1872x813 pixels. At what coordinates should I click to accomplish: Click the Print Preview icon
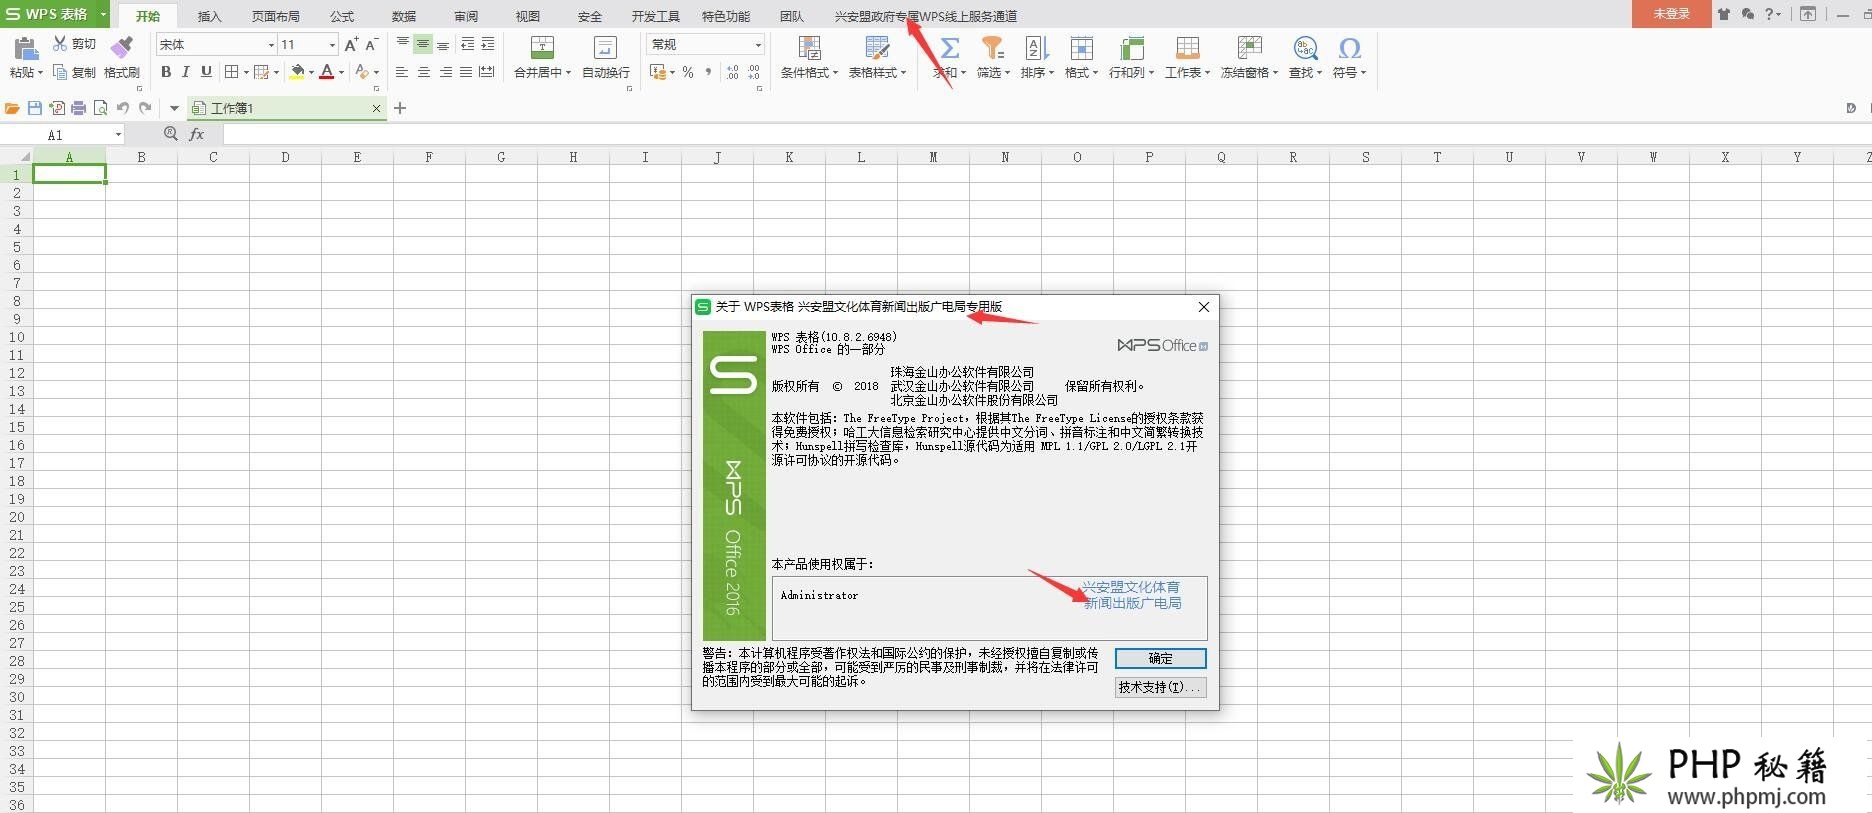[x=101, y=108]
